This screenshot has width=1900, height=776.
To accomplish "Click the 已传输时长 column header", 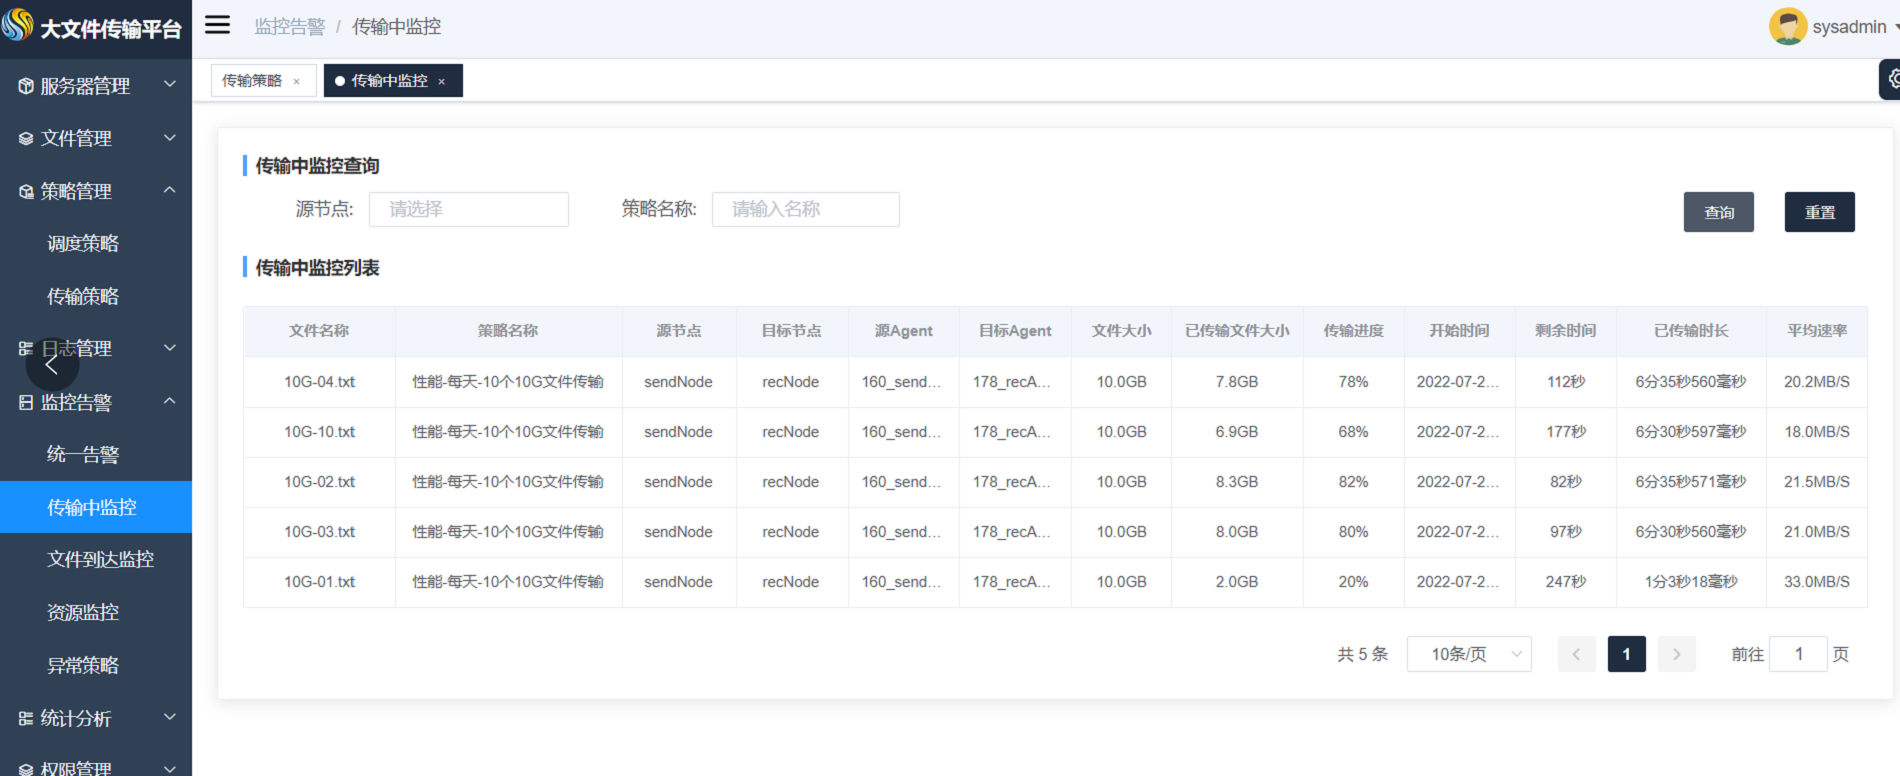I will coord(1691,331).
